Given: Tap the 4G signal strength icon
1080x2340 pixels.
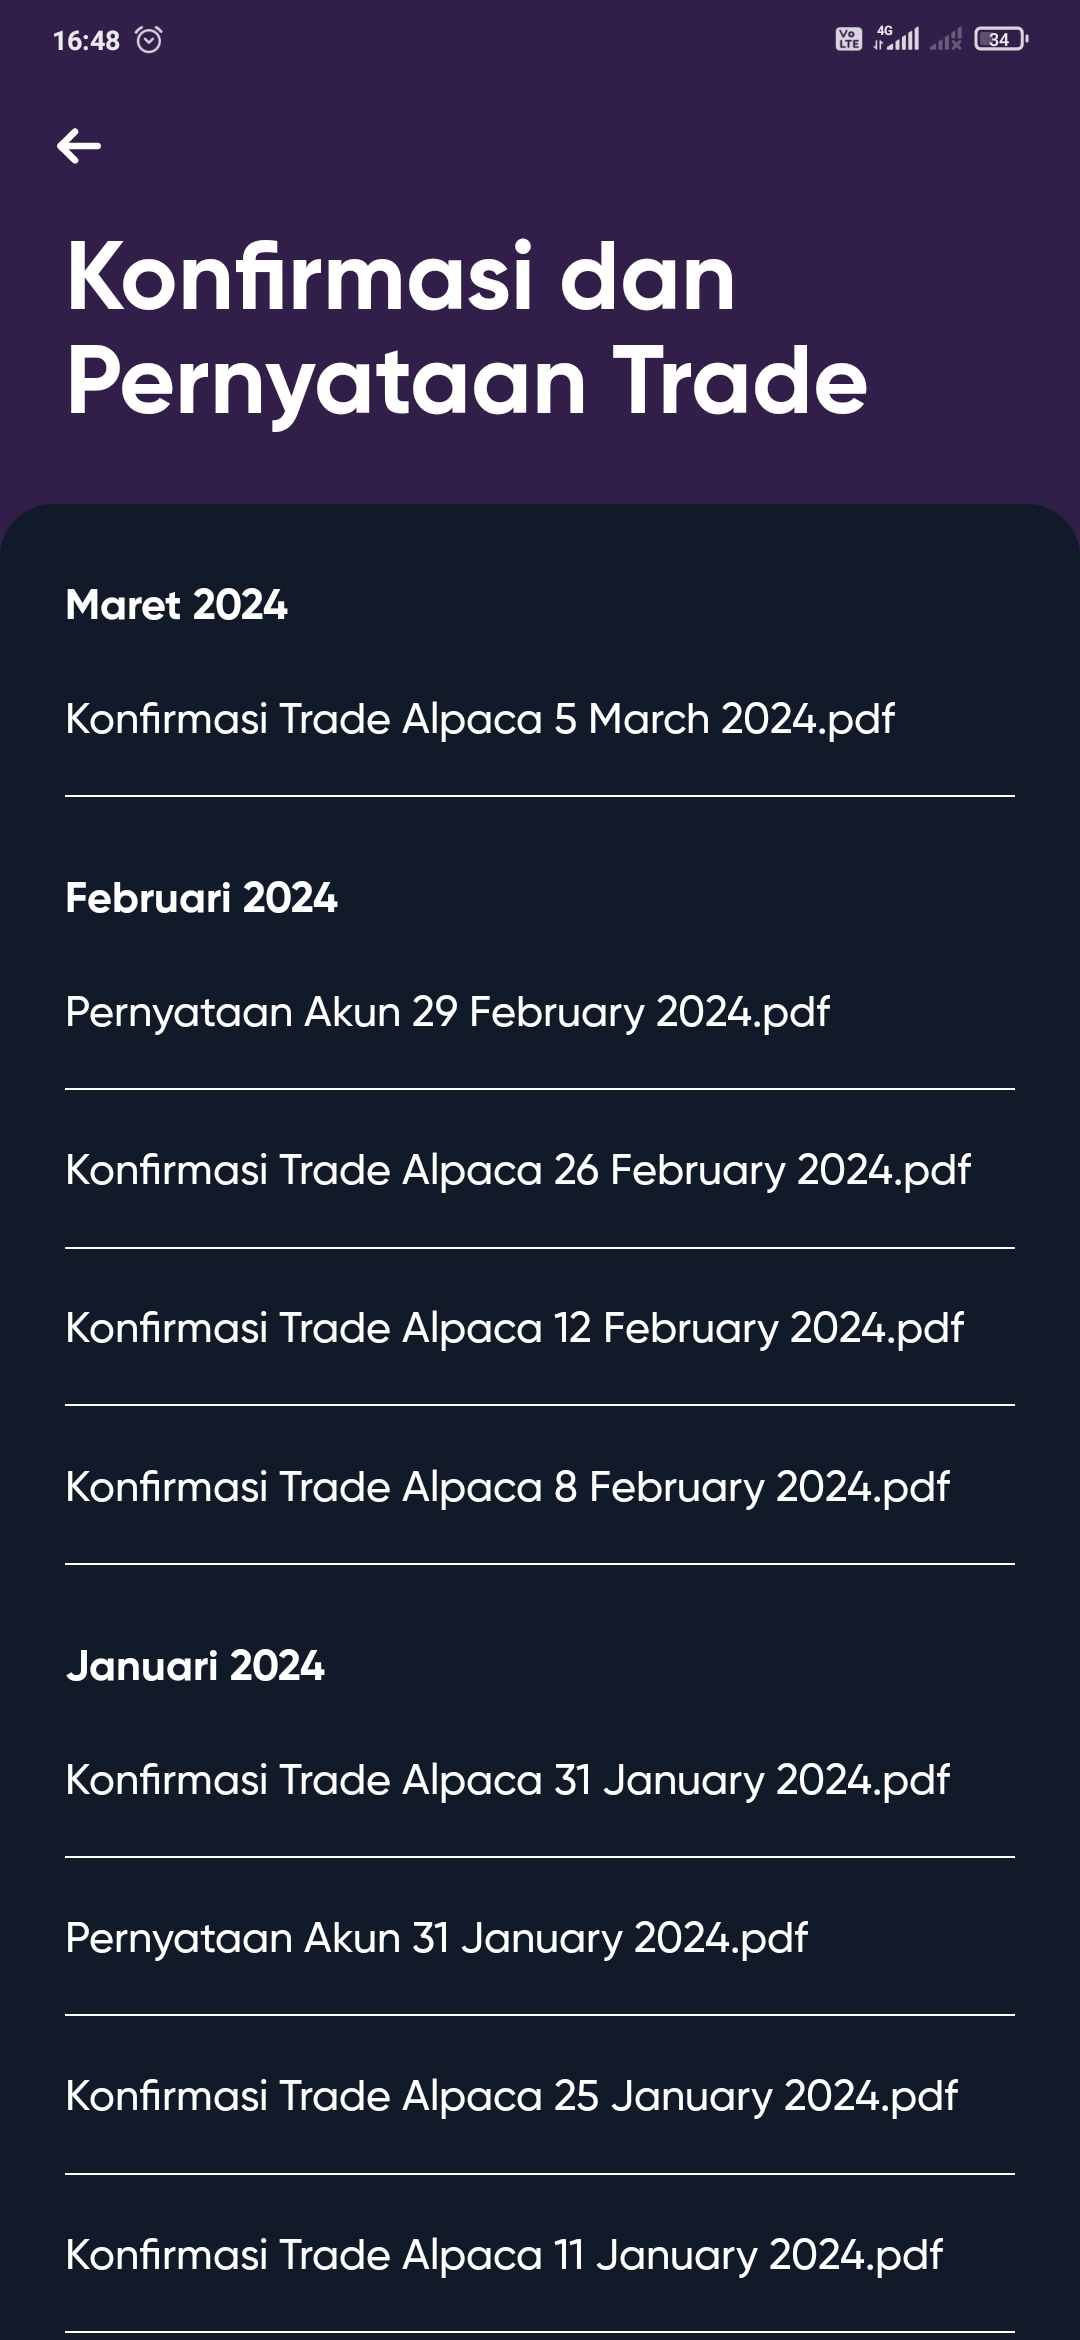Looking at the screenshot, I should [x=896, y=38].
